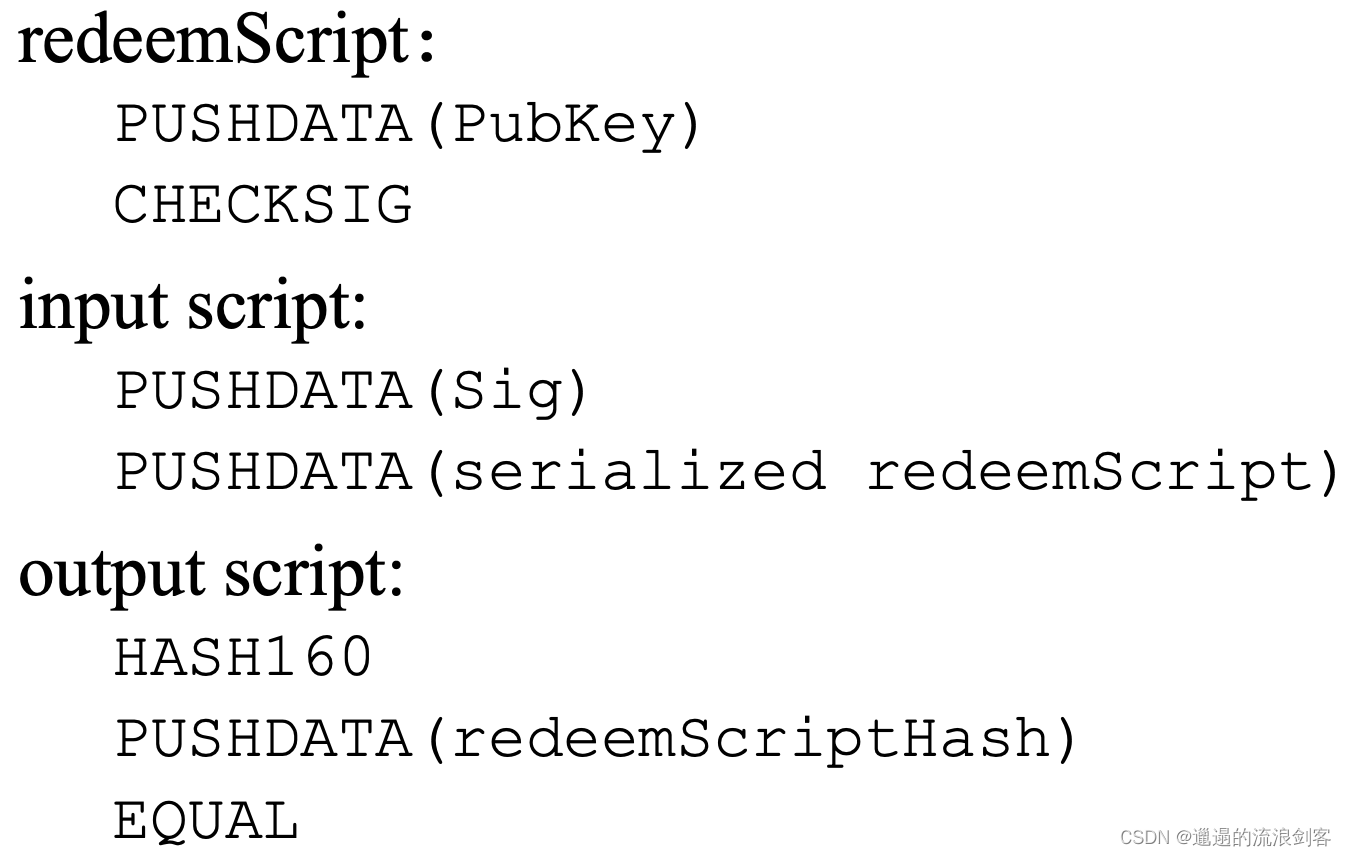The image size is (1346, 856).
Task: Click the HASH160 opcode line
Action: (x=243, y=658)
